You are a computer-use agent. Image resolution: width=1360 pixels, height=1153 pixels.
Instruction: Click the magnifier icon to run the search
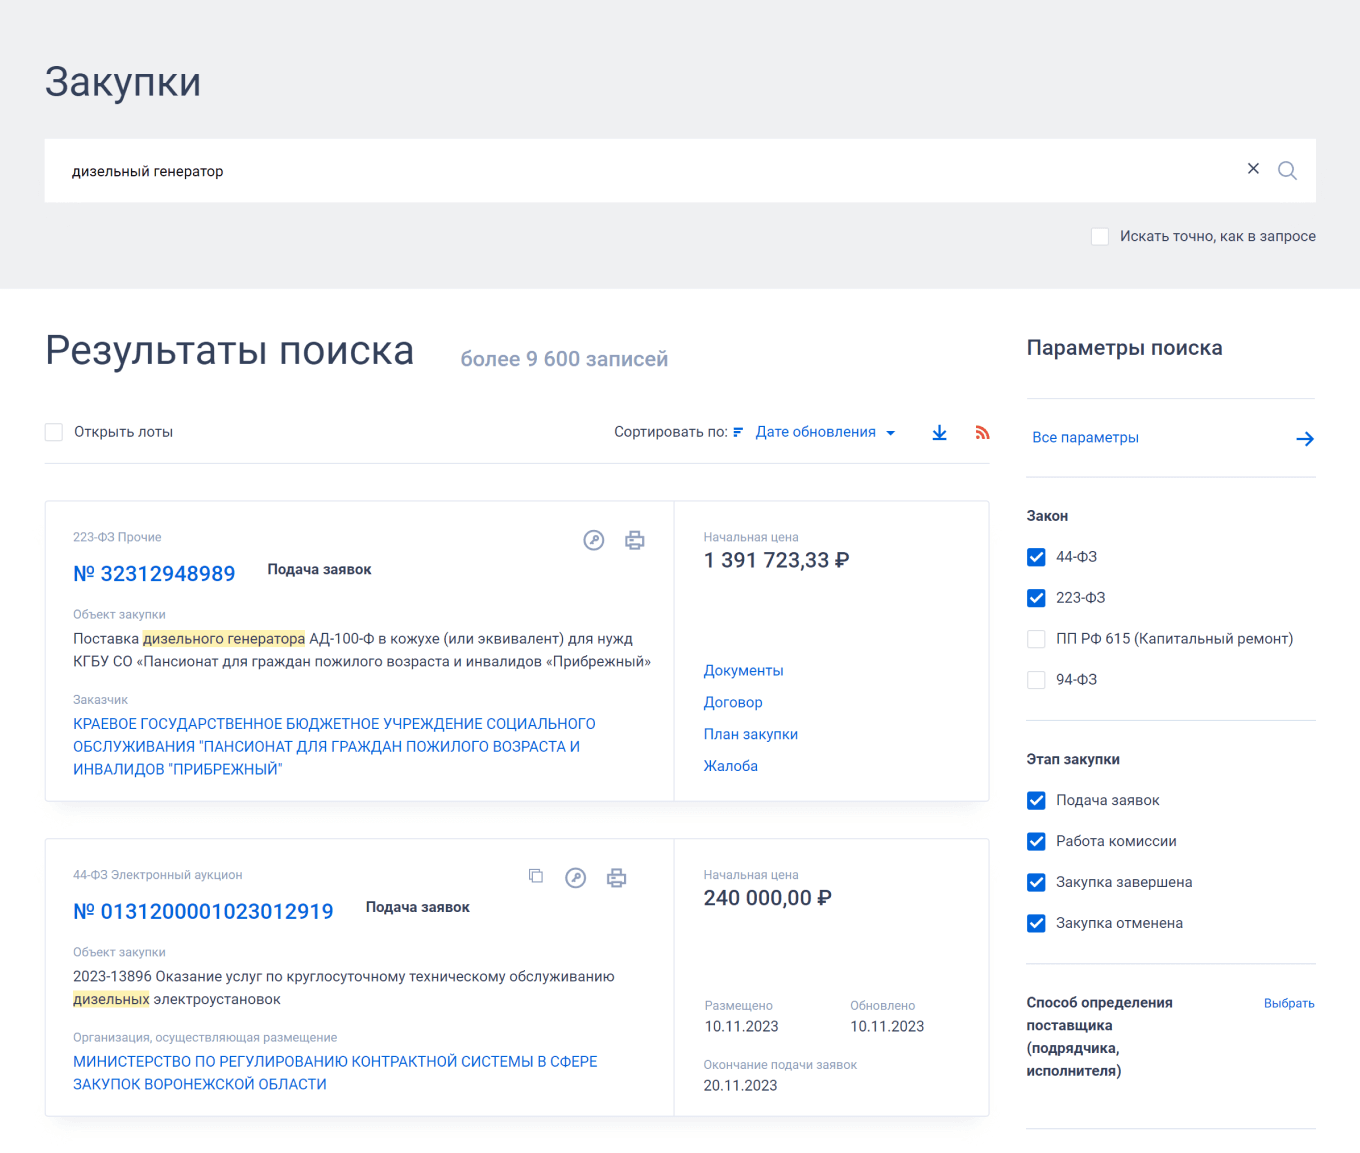coord(1287,170)
